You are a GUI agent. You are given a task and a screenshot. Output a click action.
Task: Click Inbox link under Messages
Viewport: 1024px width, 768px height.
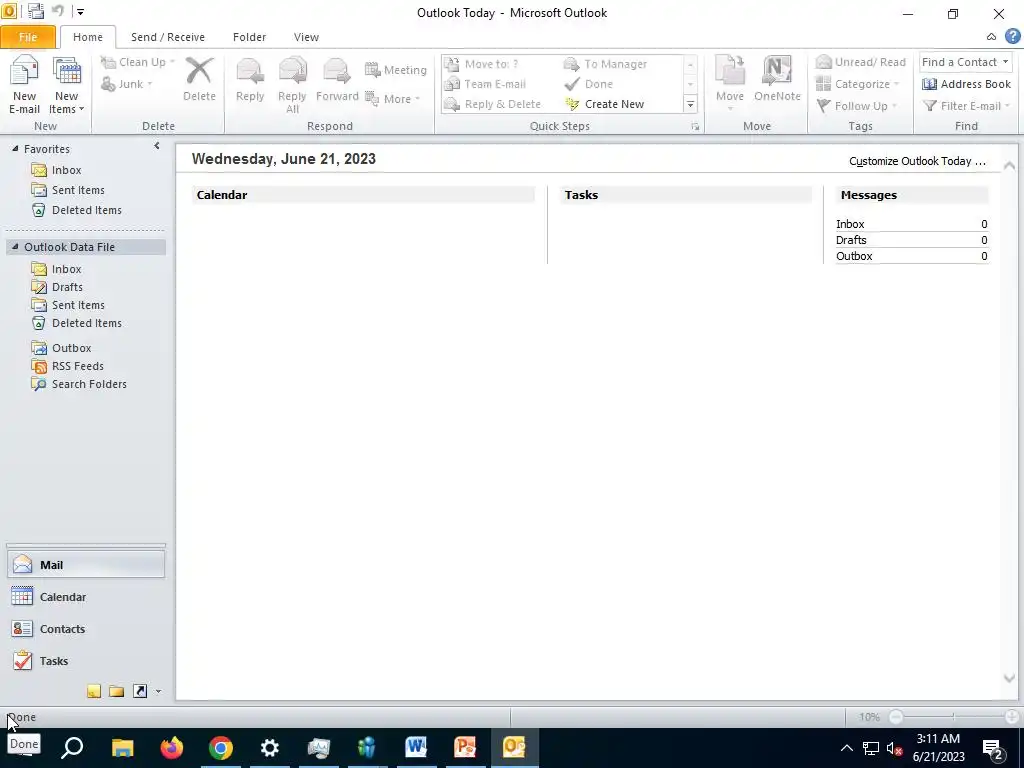point(850,224)
